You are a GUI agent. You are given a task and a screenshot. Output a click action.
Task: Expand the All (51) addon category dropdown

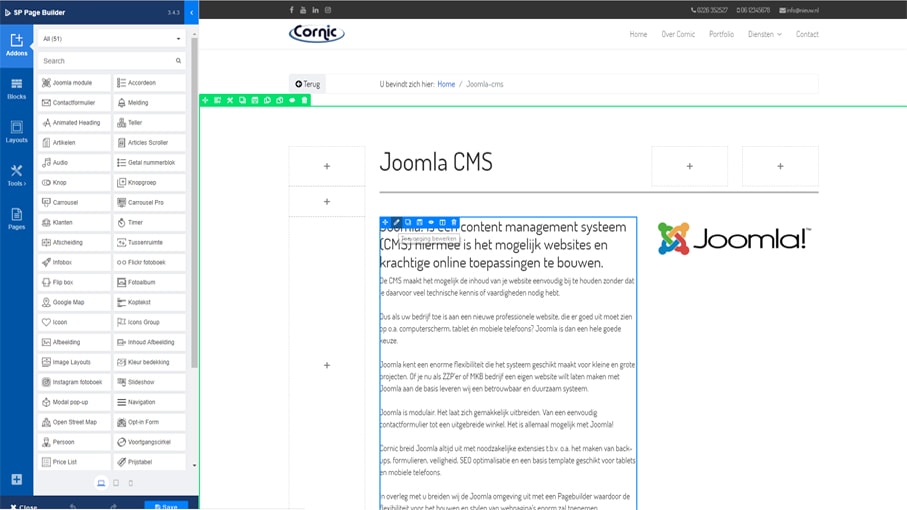[x=112, y=39]
